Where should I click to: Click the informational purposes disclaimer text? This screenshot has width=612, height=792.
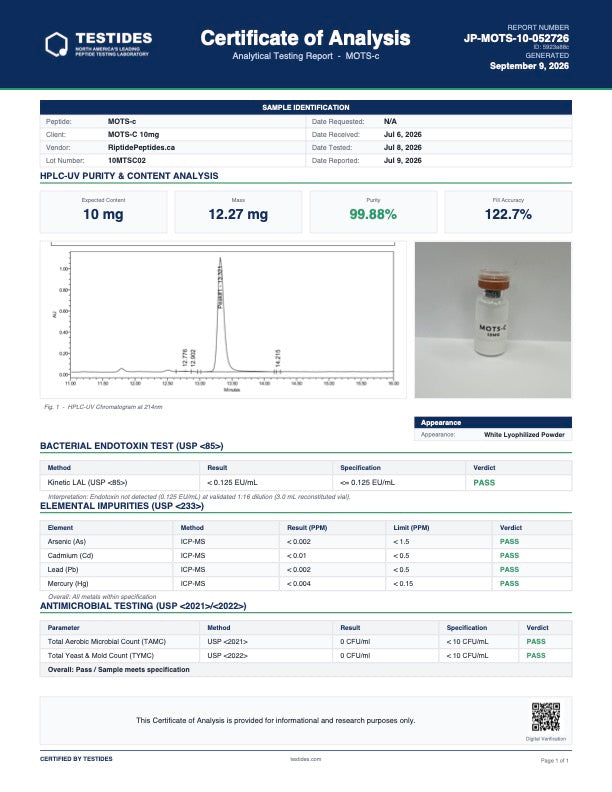coord(276,720)
